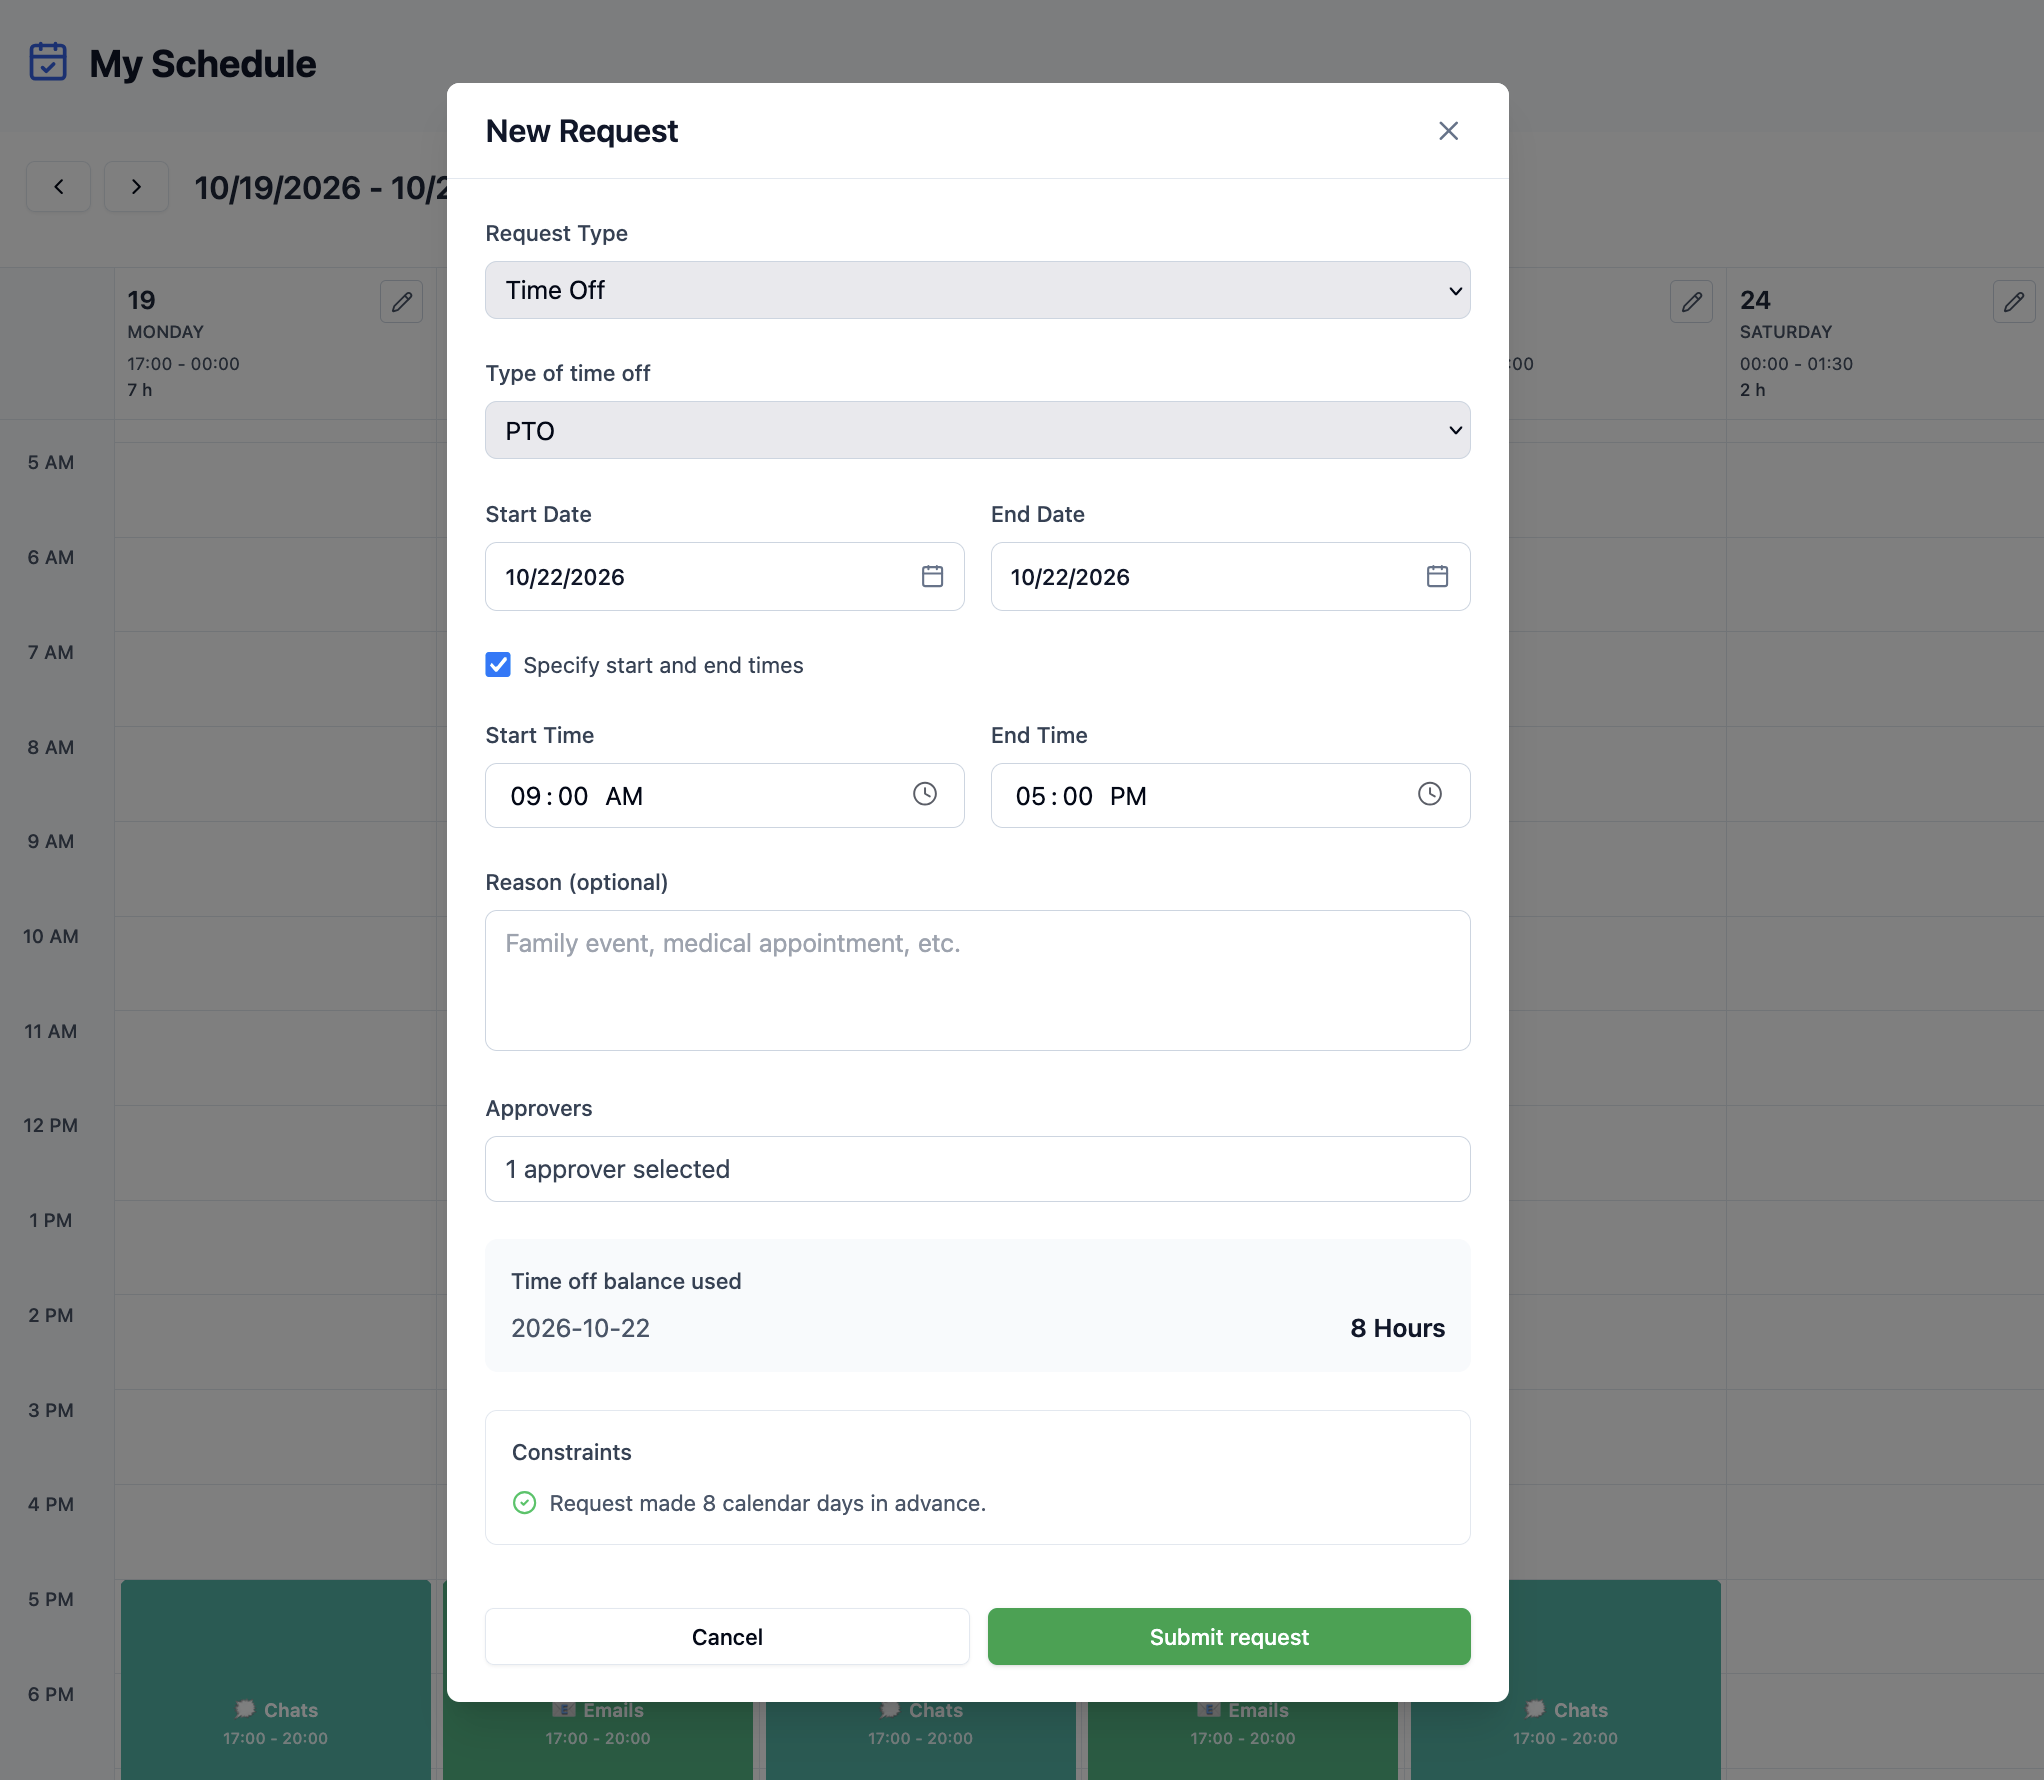Go to the next week in My Schedule

(x=136, y=187)
